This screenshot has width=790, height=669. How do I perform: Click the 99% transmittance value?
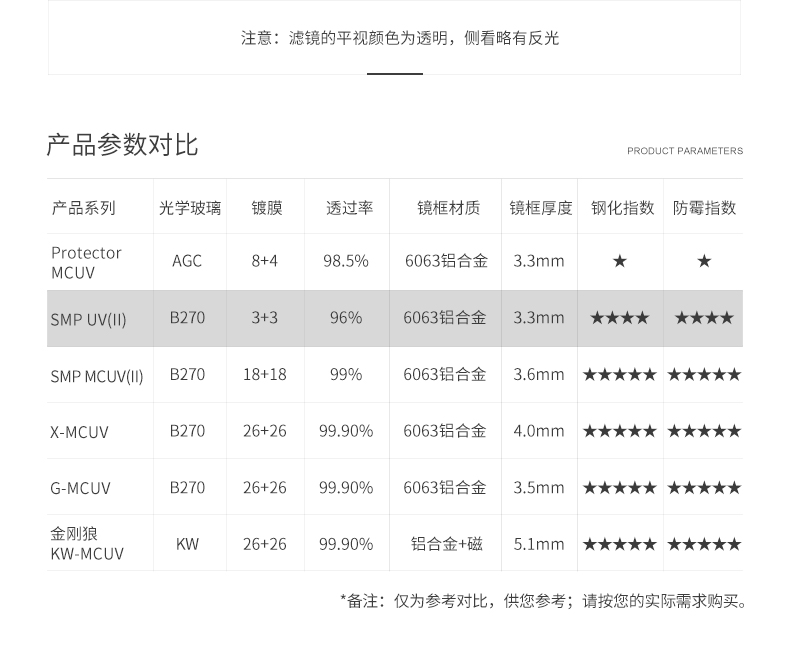pyautogui.click(x=346, y=375)
